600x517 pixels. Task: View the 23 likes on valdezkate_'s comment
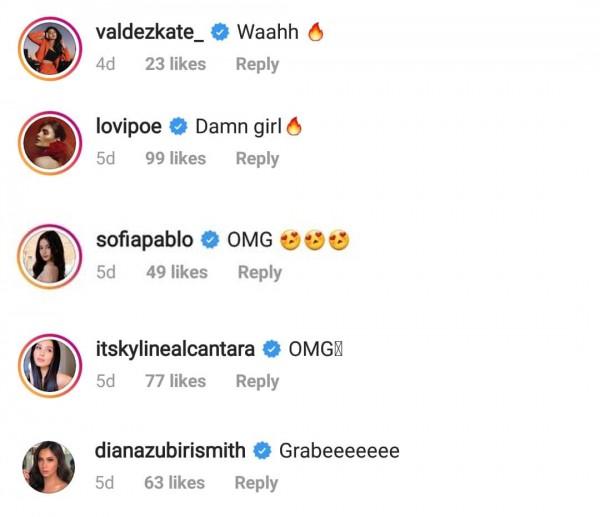click(175, 64)
